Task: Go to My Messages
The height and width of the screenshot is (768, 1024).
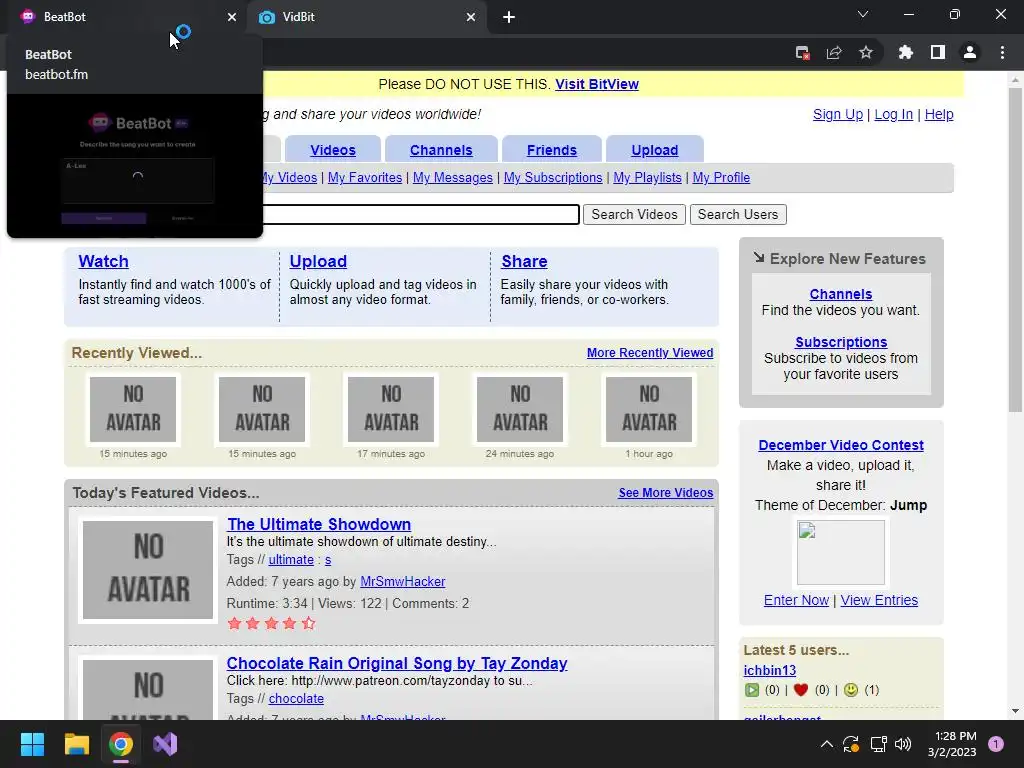Action: coord(453,178)
